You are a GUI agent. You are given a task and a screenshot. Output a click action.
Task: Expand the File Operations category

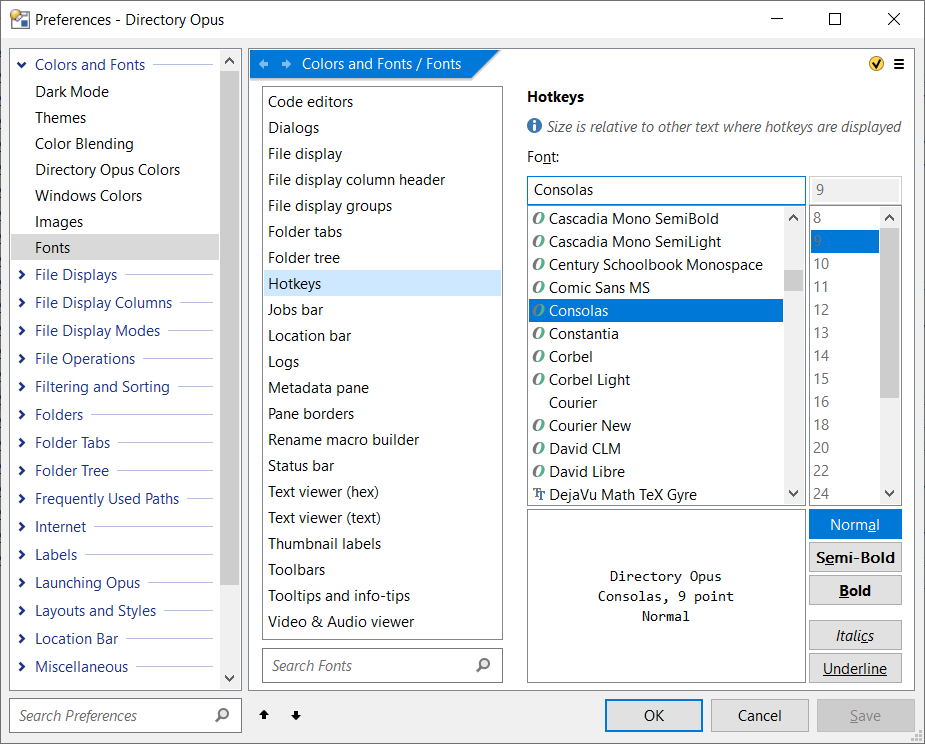(22, 359)
